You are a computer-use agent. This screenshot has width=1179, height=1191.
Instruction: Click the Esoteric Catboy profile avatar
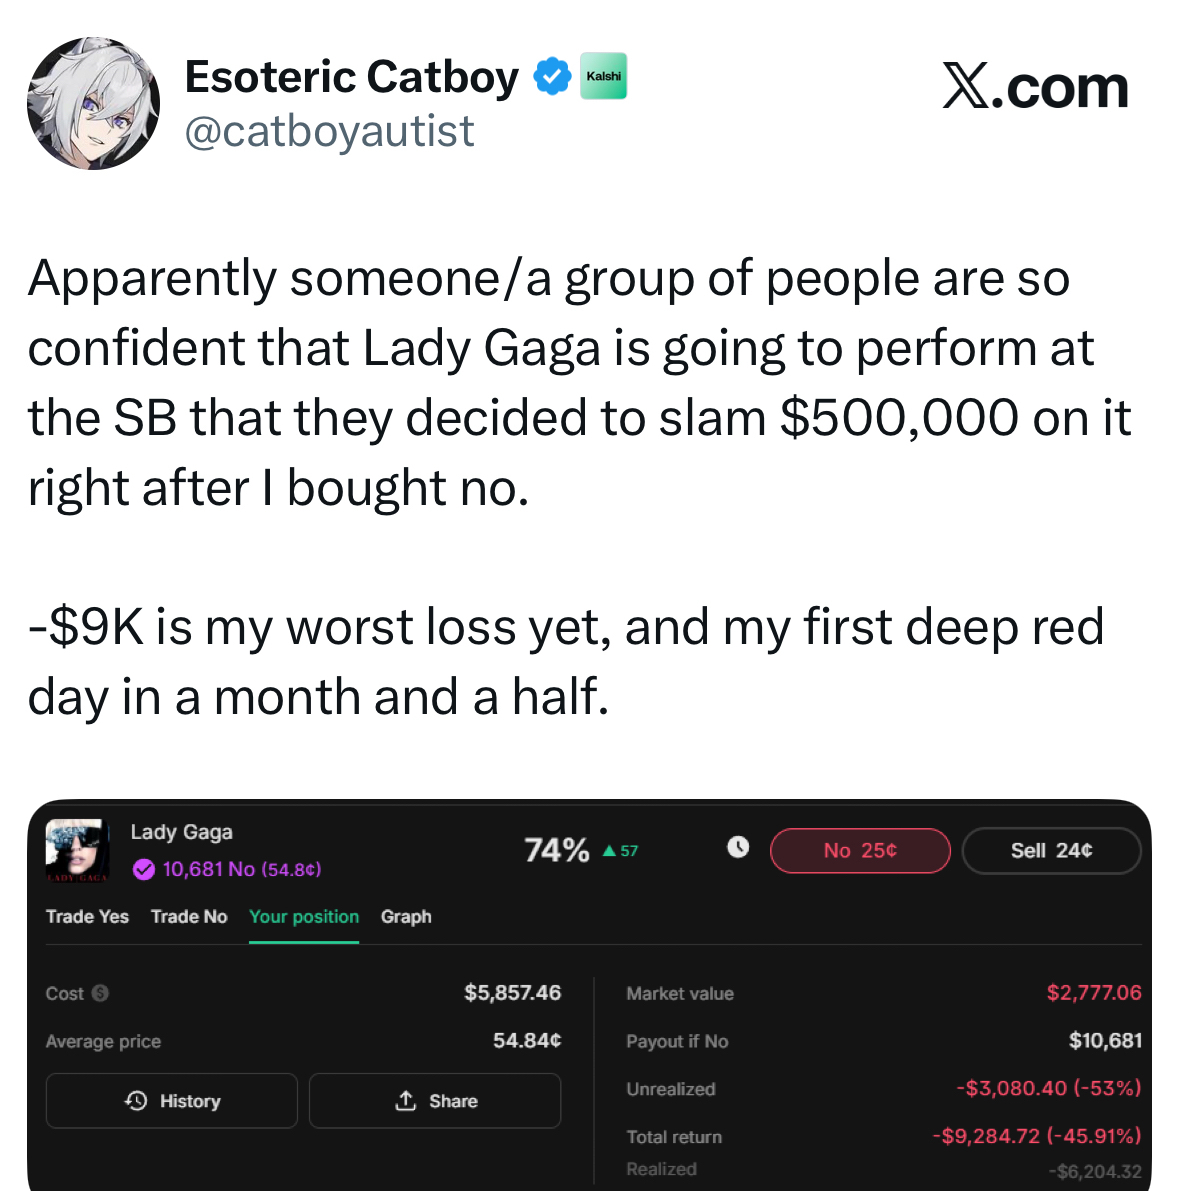click(93, 104)
